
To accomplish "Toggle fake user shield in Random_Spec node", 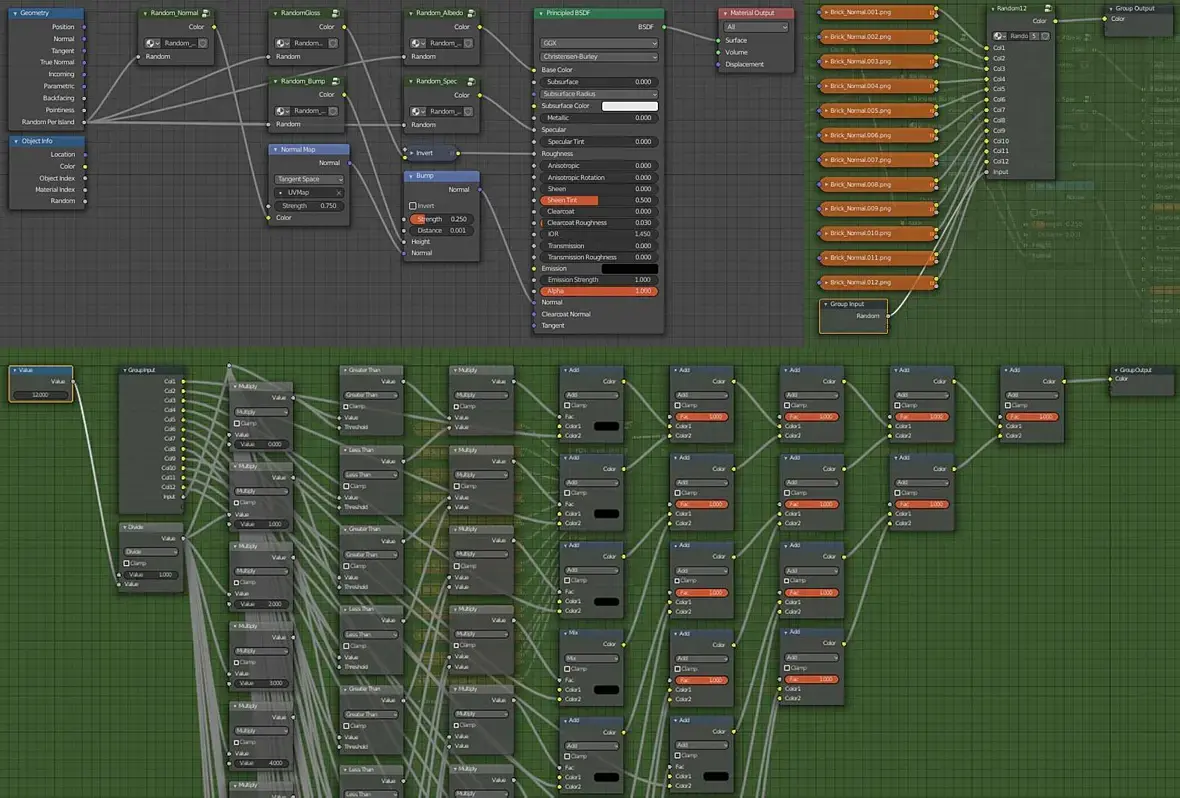I will [x=468, y=111].
